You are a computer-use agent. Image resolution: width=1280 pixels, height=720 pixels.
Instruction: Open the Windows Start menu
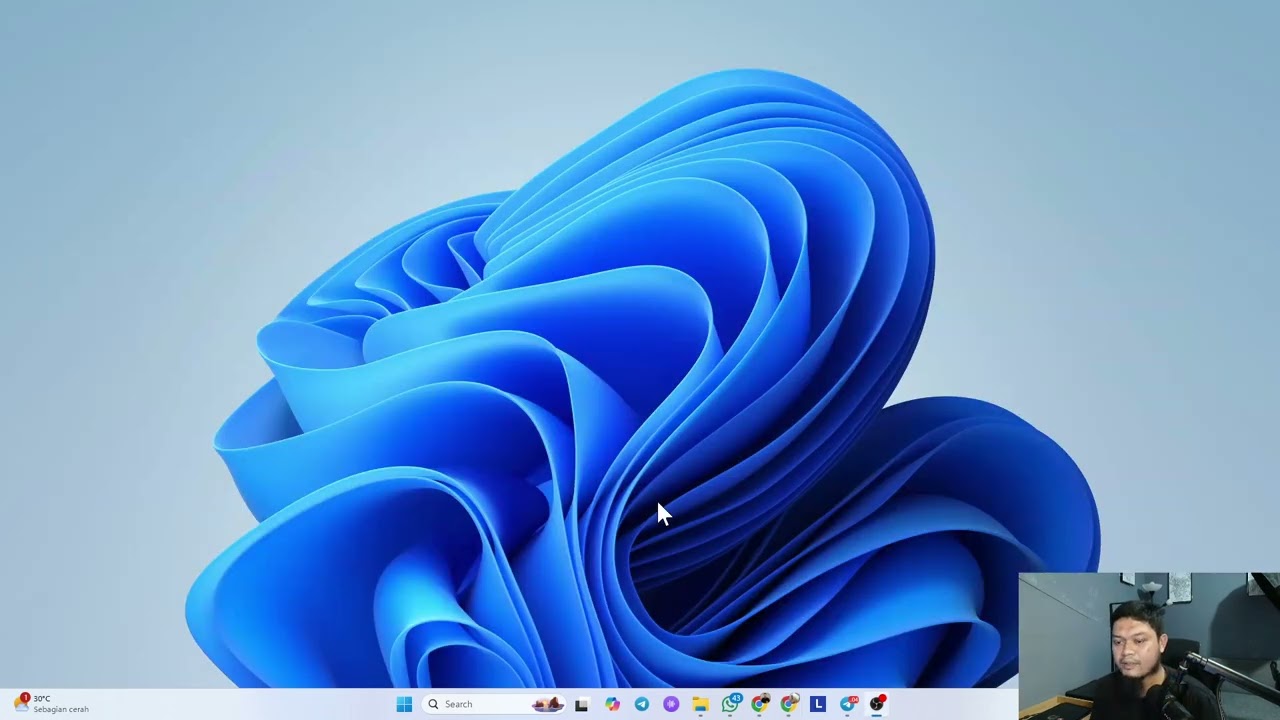[x=404, y=704]
